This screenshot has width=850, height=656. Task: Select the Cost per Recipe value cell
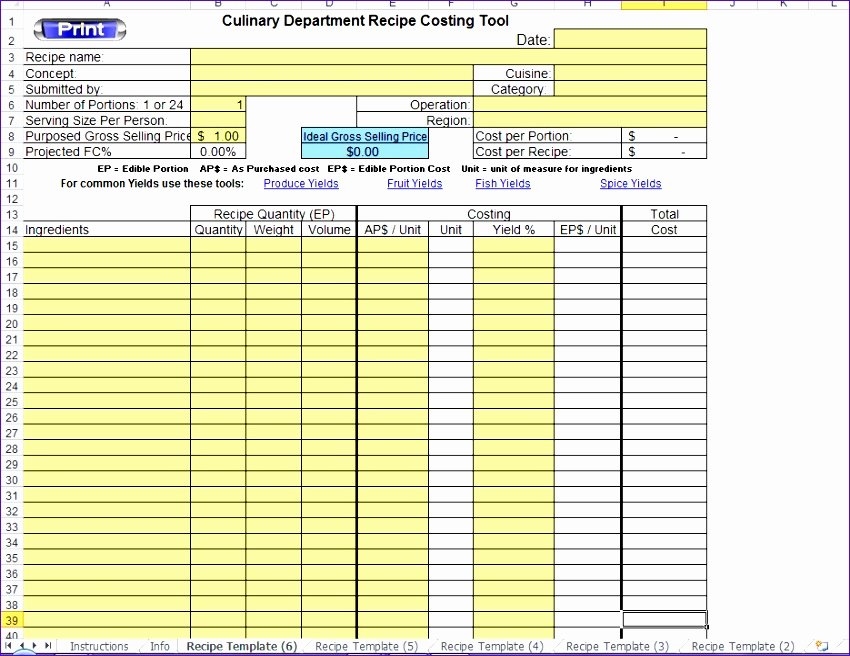point(664,152)
